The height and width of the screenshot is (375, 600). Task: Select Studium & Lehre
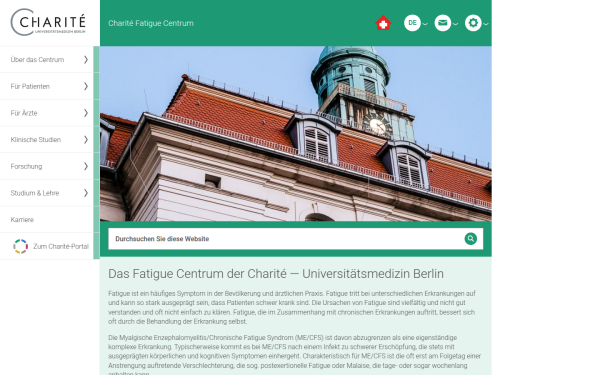pos(34,193)
